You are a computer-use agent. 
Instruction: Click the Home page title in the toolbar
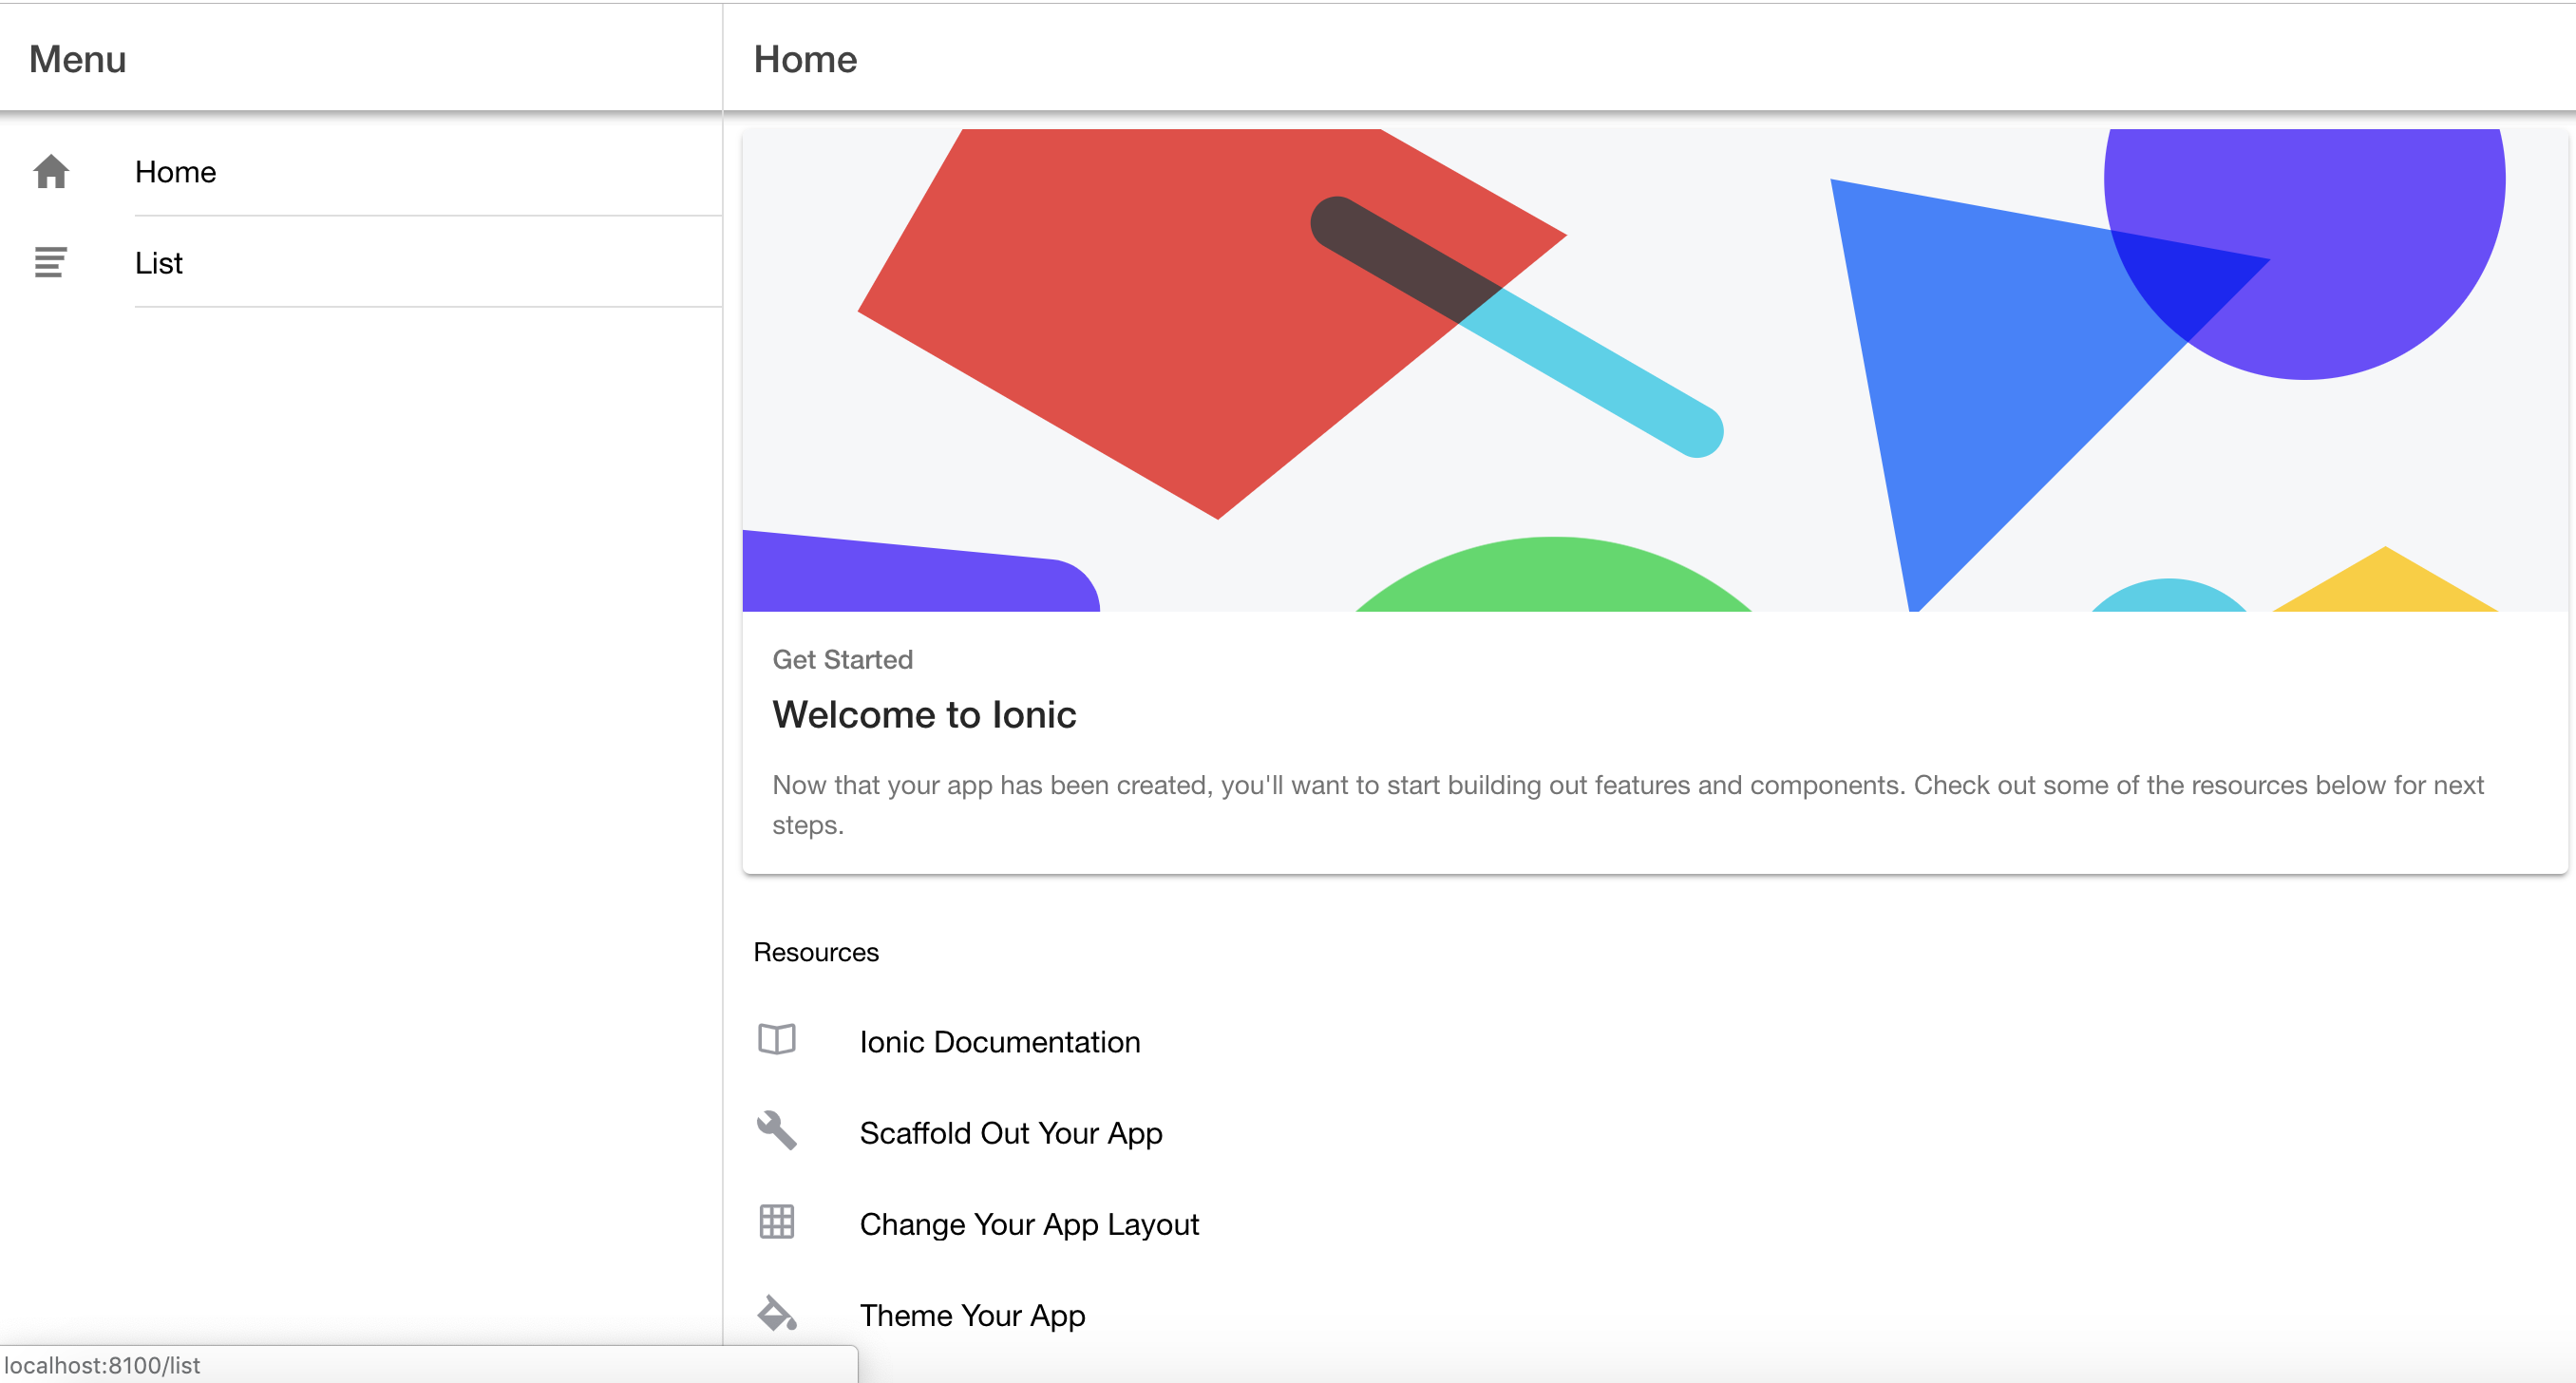(805, 59)
